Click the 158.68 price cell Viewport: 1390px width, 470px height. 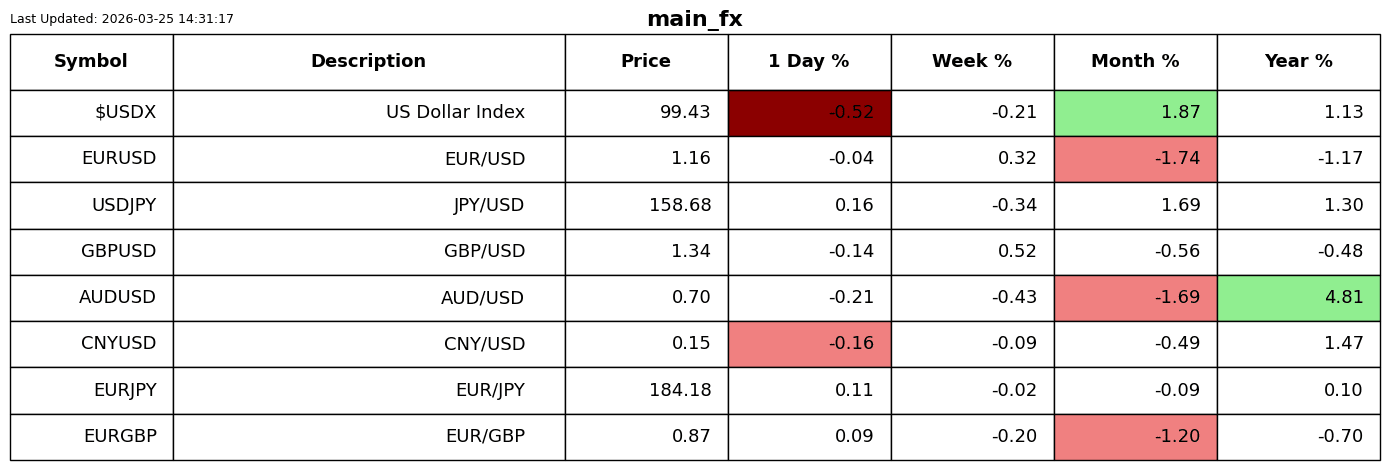[x=646, y=206]
